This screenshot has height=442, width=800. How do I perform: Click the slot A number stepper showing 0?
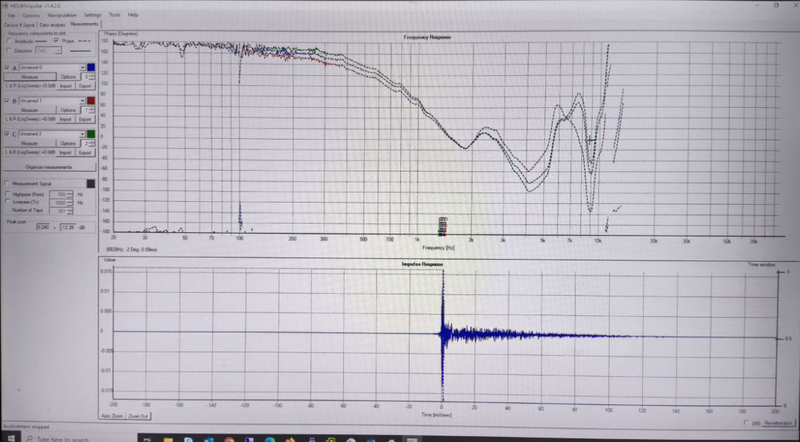coord(88,77)
